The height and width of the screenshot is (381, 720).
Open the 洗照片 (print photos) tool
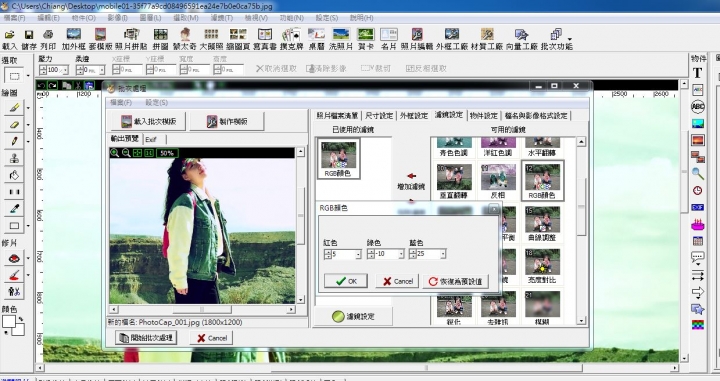click(x=341, y=34)
